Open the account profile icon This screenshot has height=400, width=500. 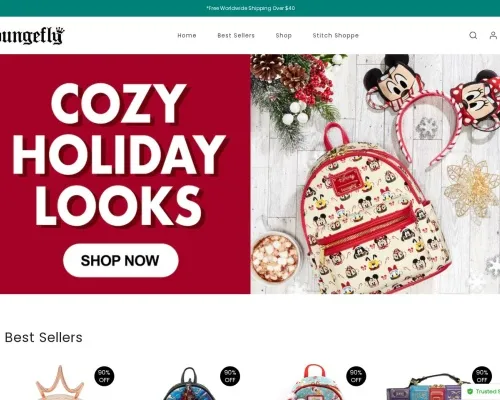click(x=493, y=35)
